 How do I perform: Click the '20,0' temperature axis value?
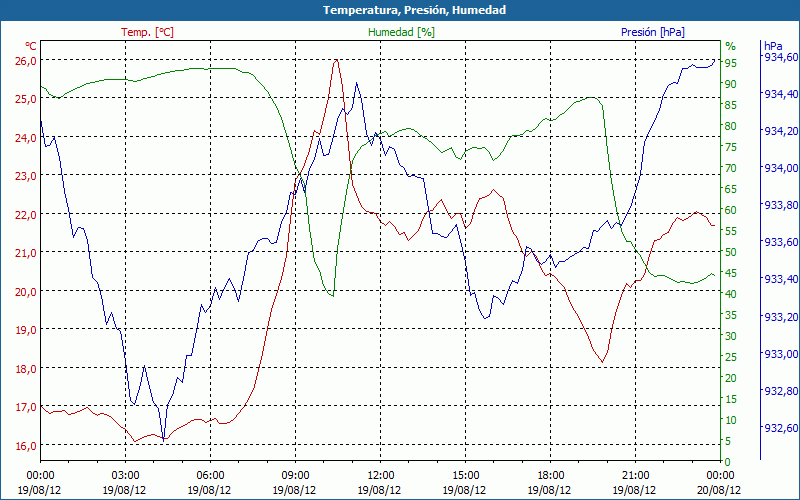[x=26, y=292]
